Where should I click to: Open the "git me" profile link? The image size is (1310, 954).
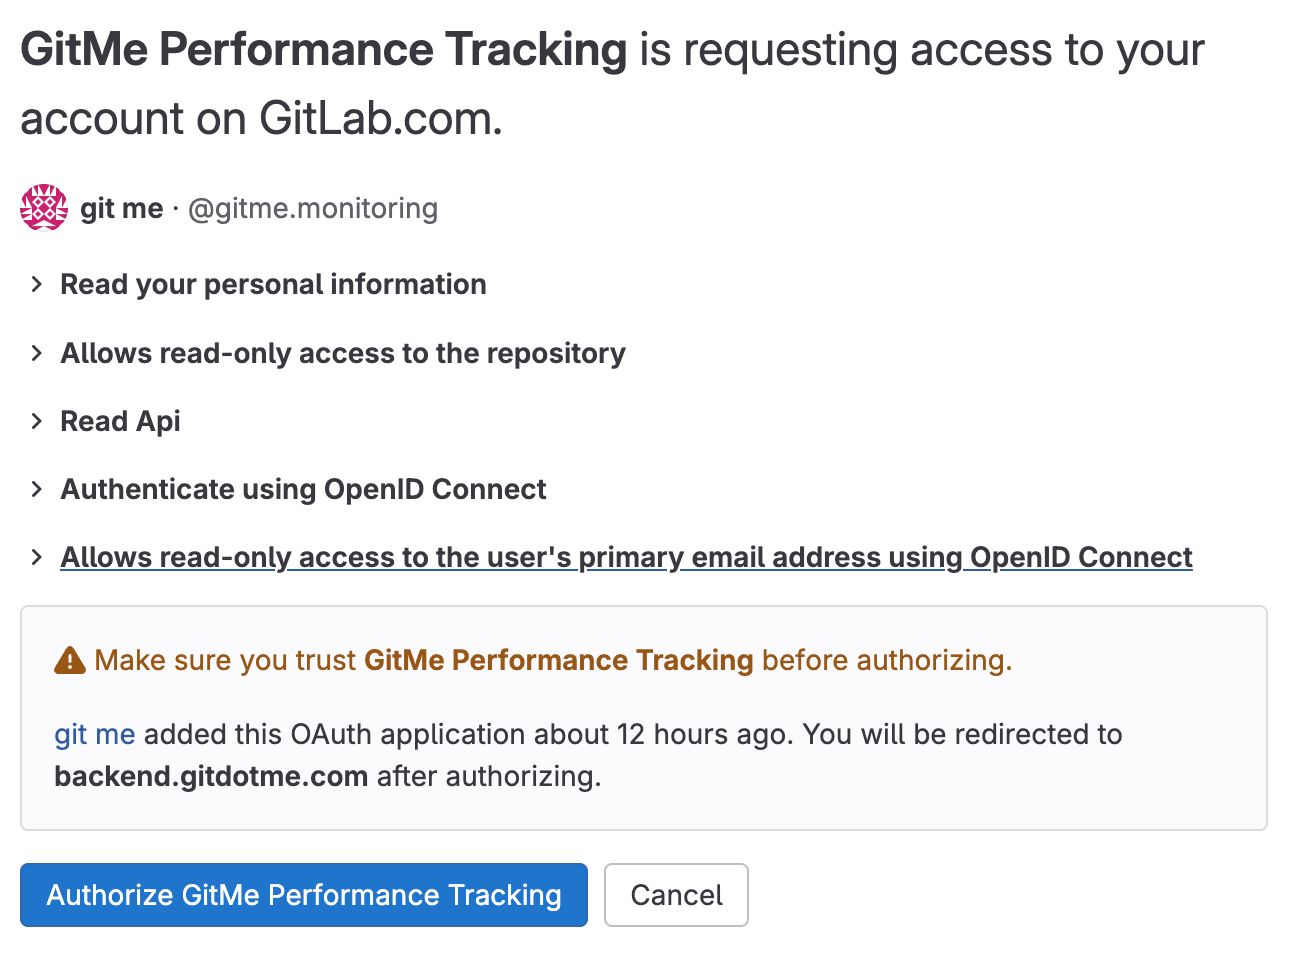click(x=95, y=734)
